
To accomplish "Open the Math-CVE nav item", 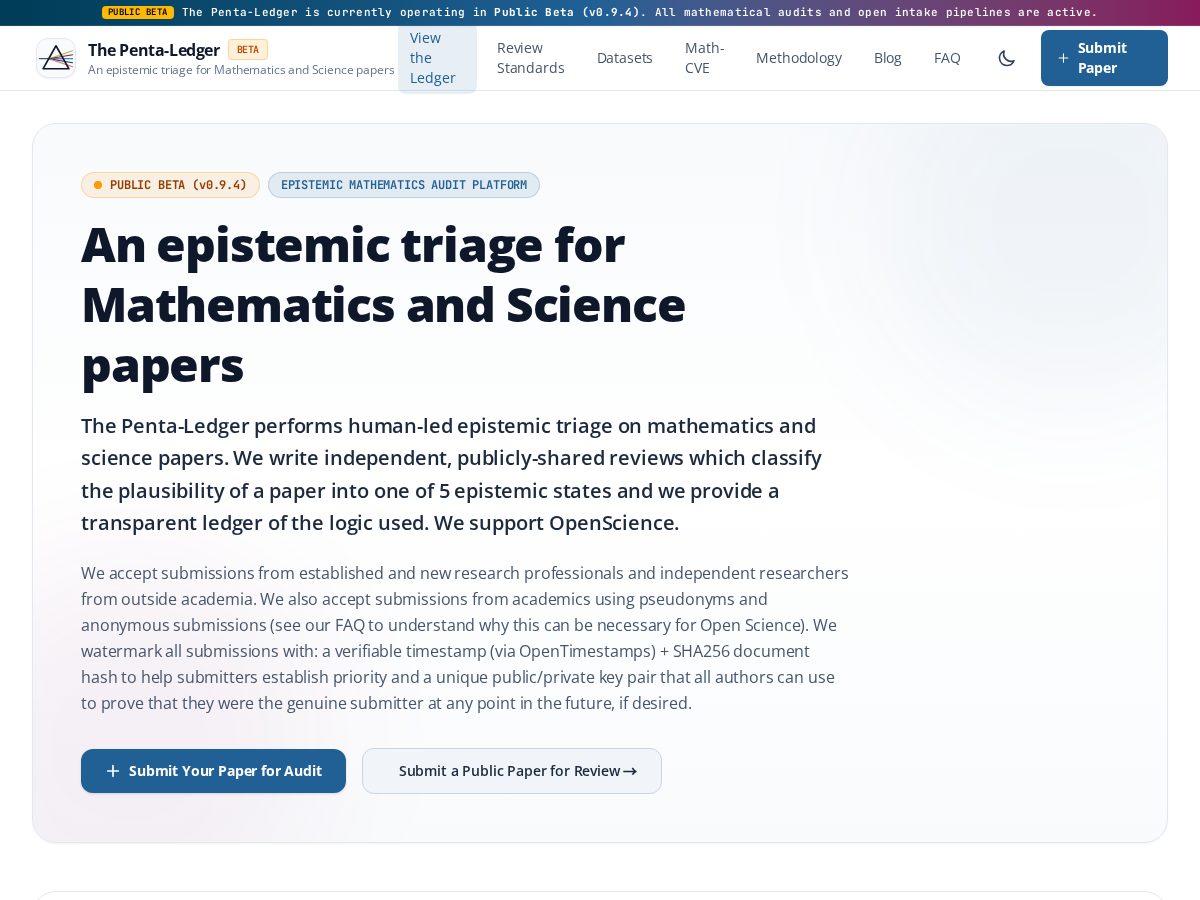I will 705,58.
